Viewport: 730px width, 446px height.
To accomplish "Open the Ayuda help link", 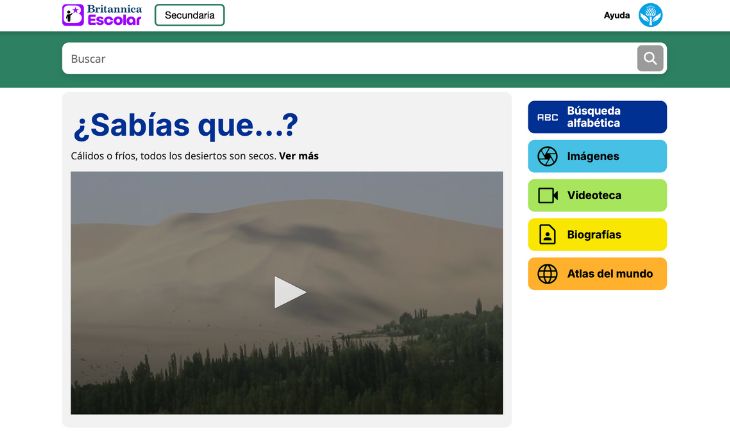I will (617, 15).
